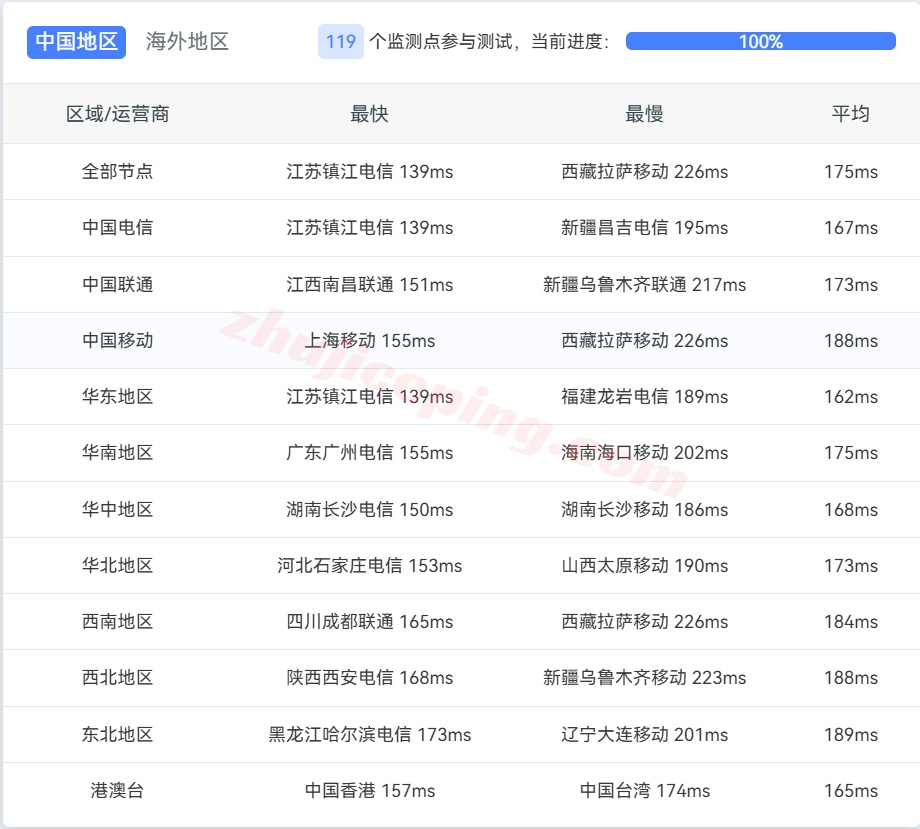Select 黑龙江哈尔滨电信 173ms cell

[x=369, y=735]
